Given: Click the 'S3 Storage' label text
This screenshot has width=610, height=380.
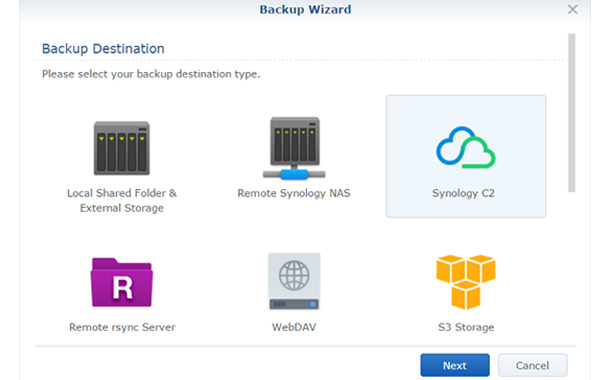Looking at the screenshot, I should click(x=466, y=327).
